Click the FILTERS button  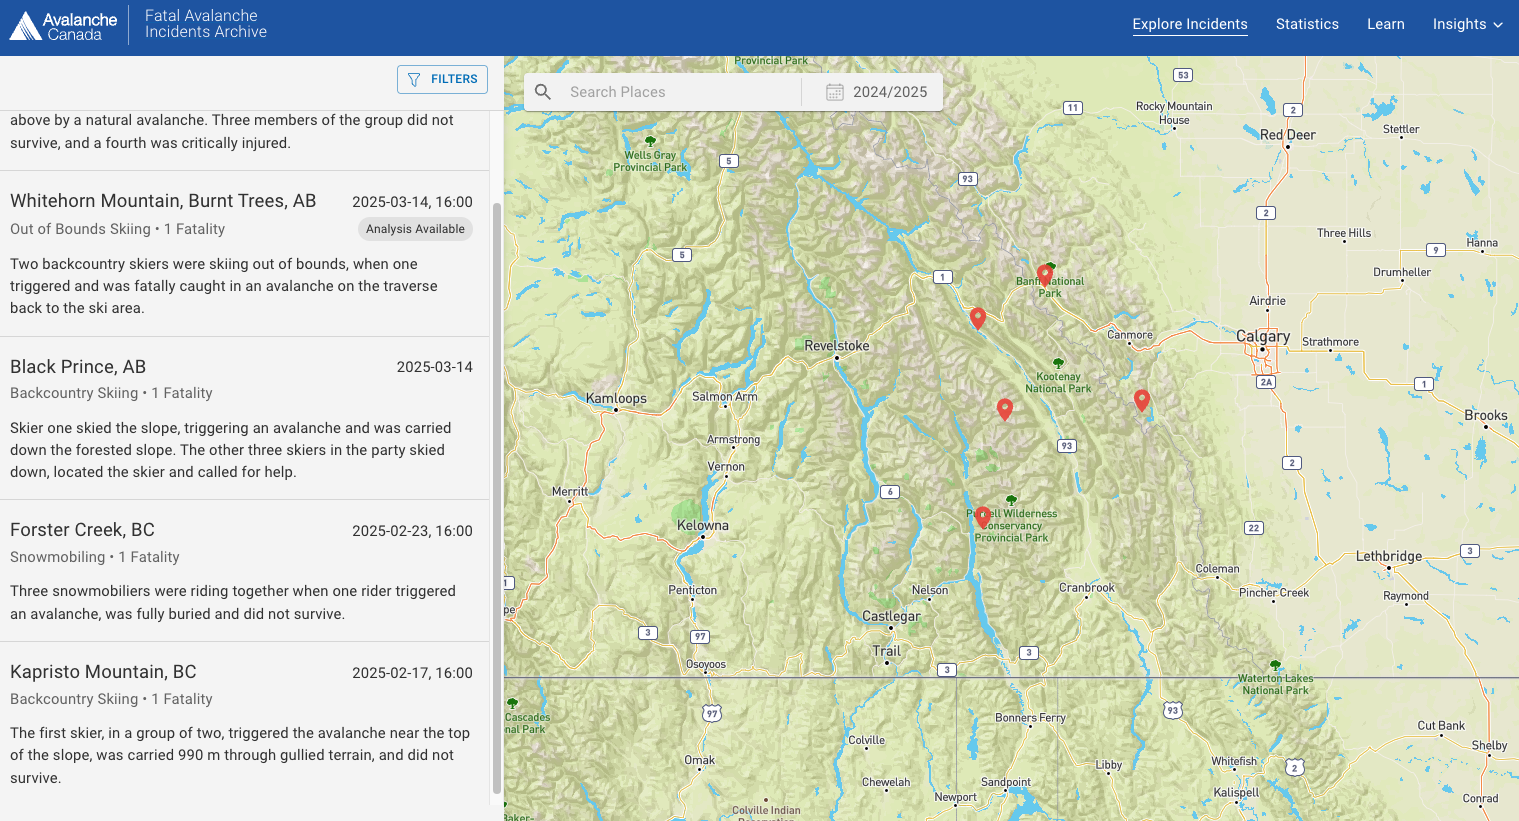tap(442, 79)
